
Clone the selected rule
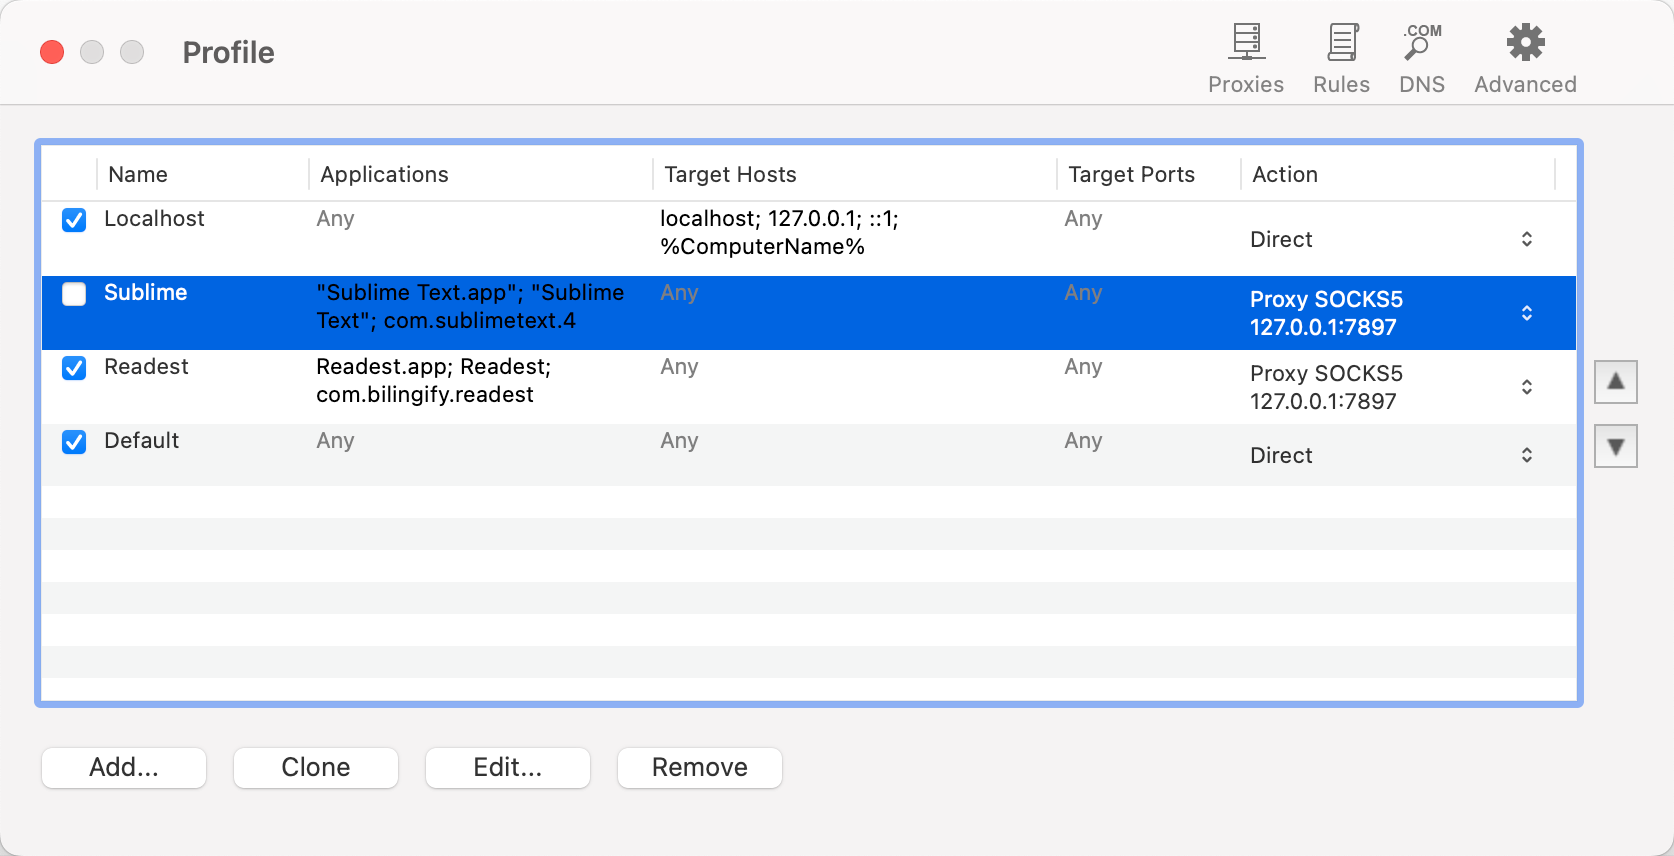click(x=316, y=767)
